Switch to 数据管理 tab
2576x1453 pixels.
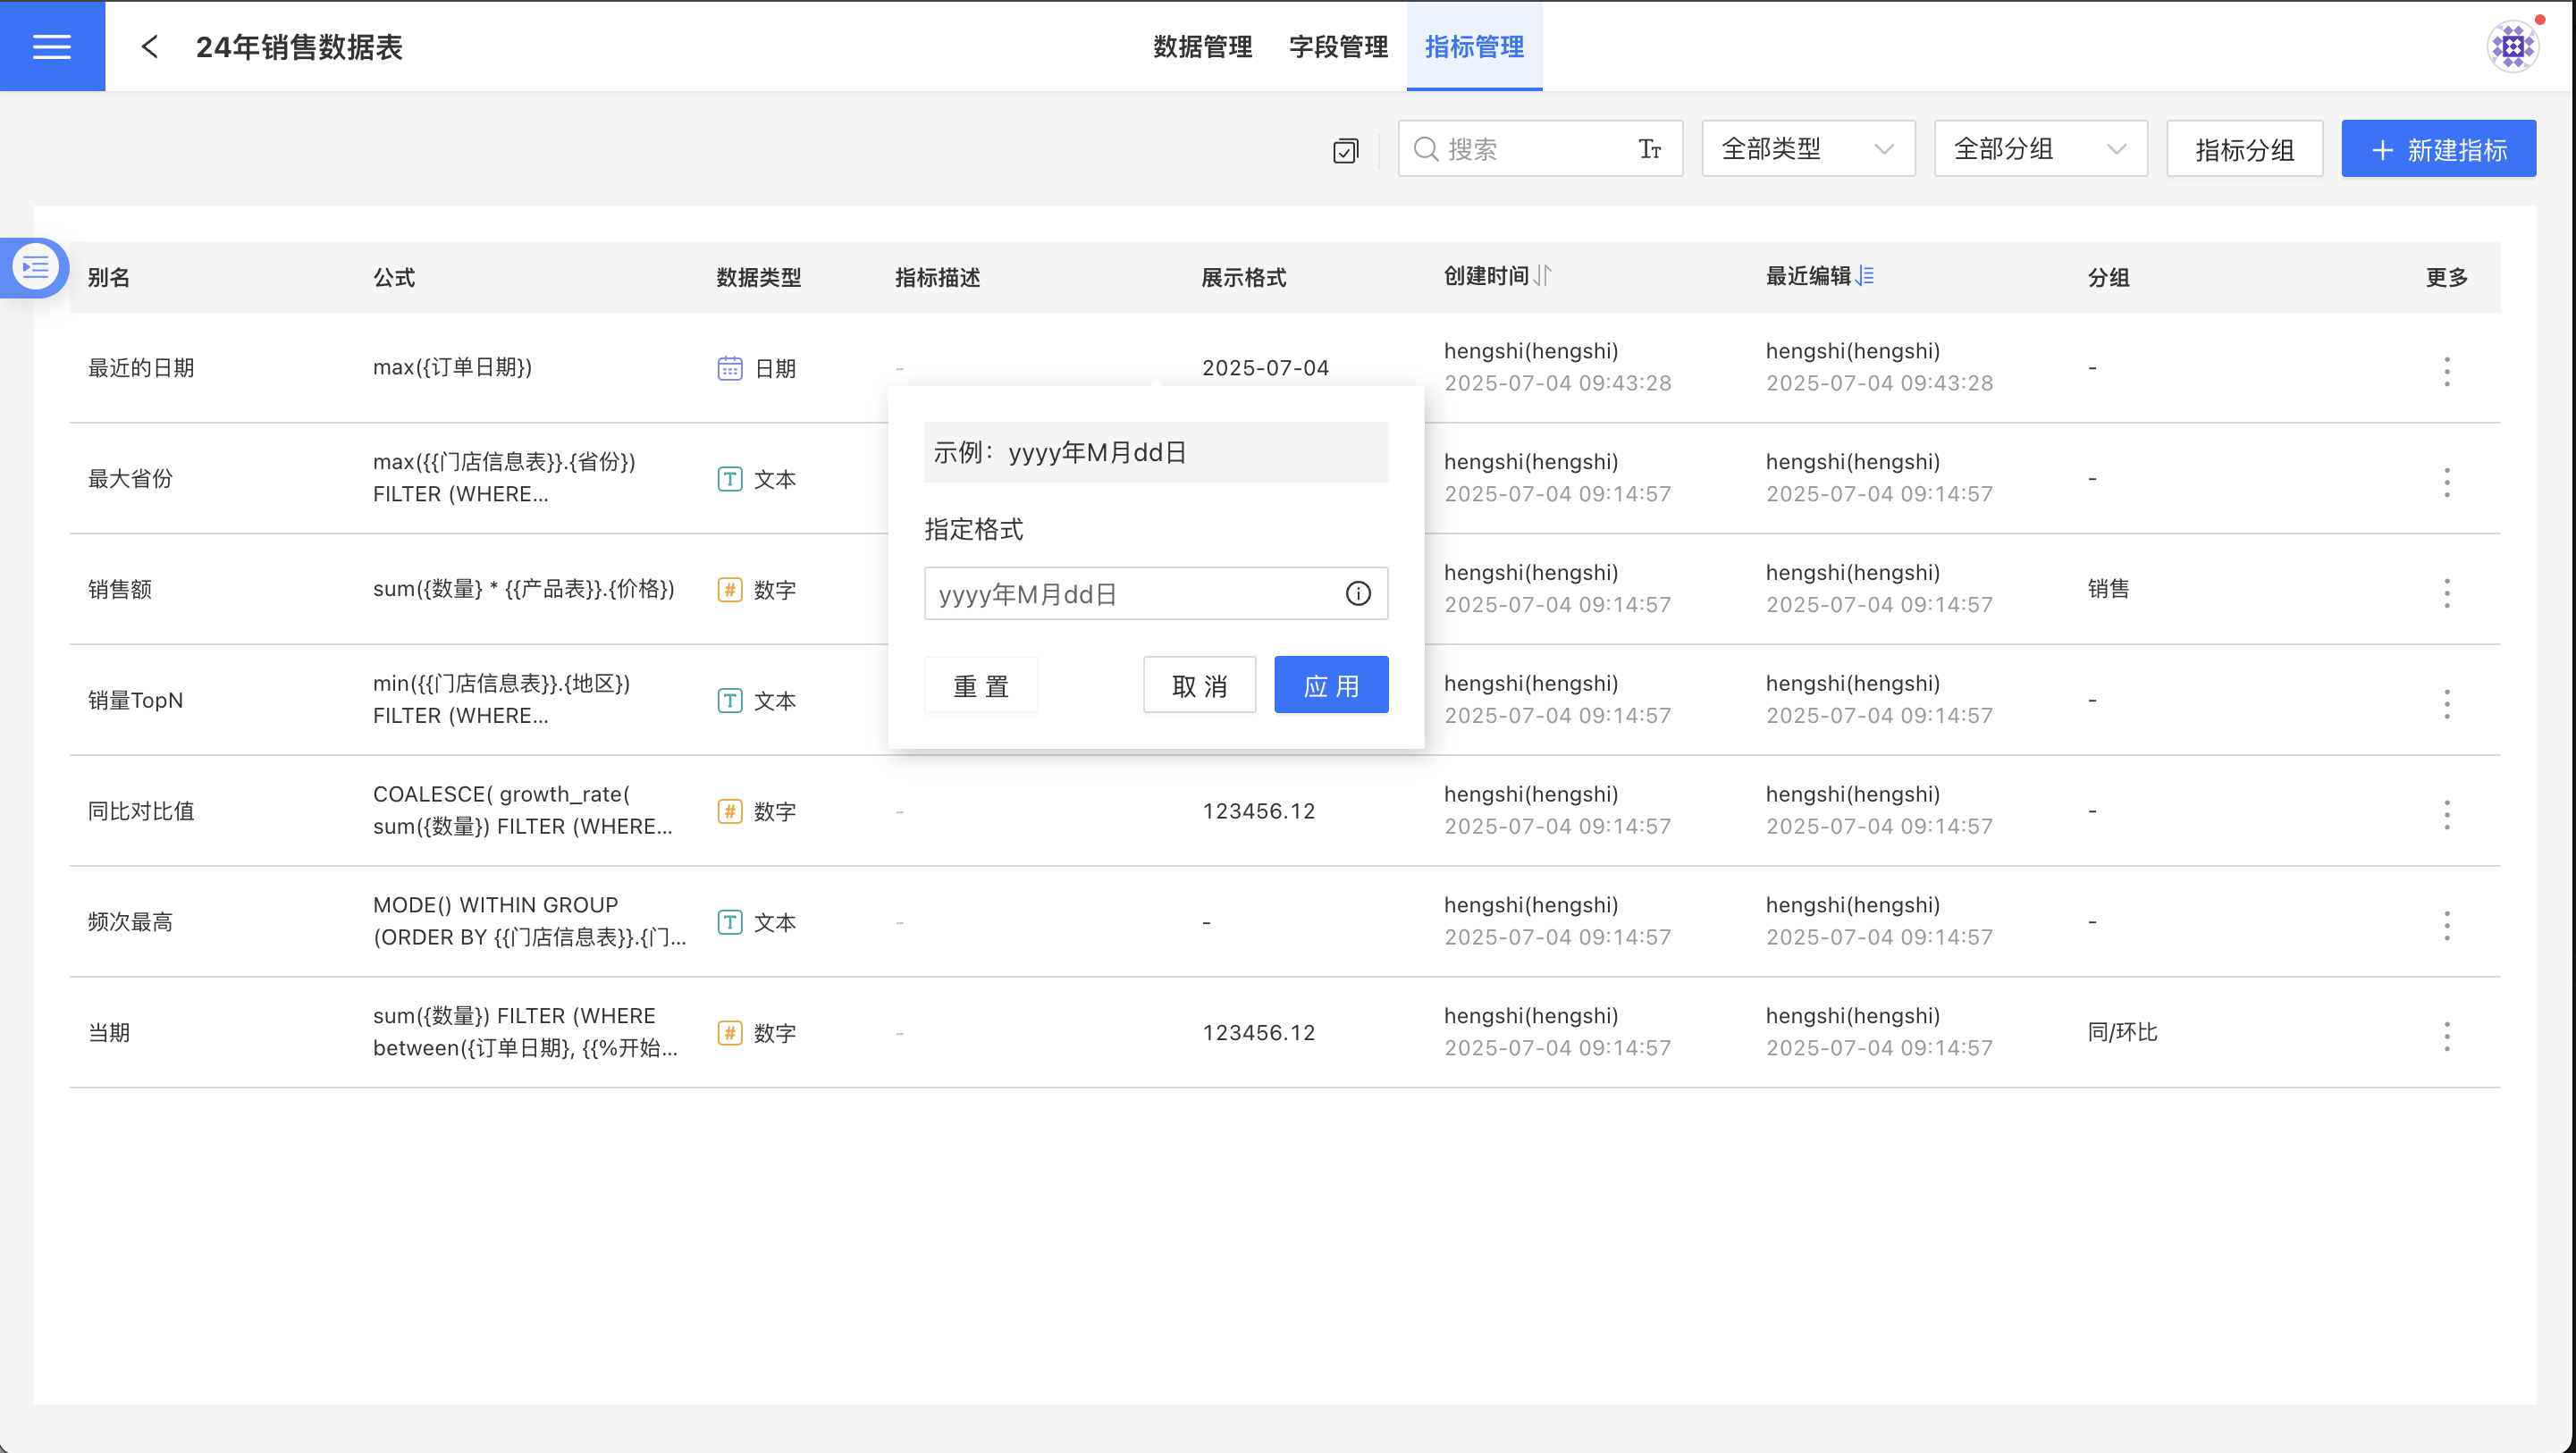point(1202,47)
